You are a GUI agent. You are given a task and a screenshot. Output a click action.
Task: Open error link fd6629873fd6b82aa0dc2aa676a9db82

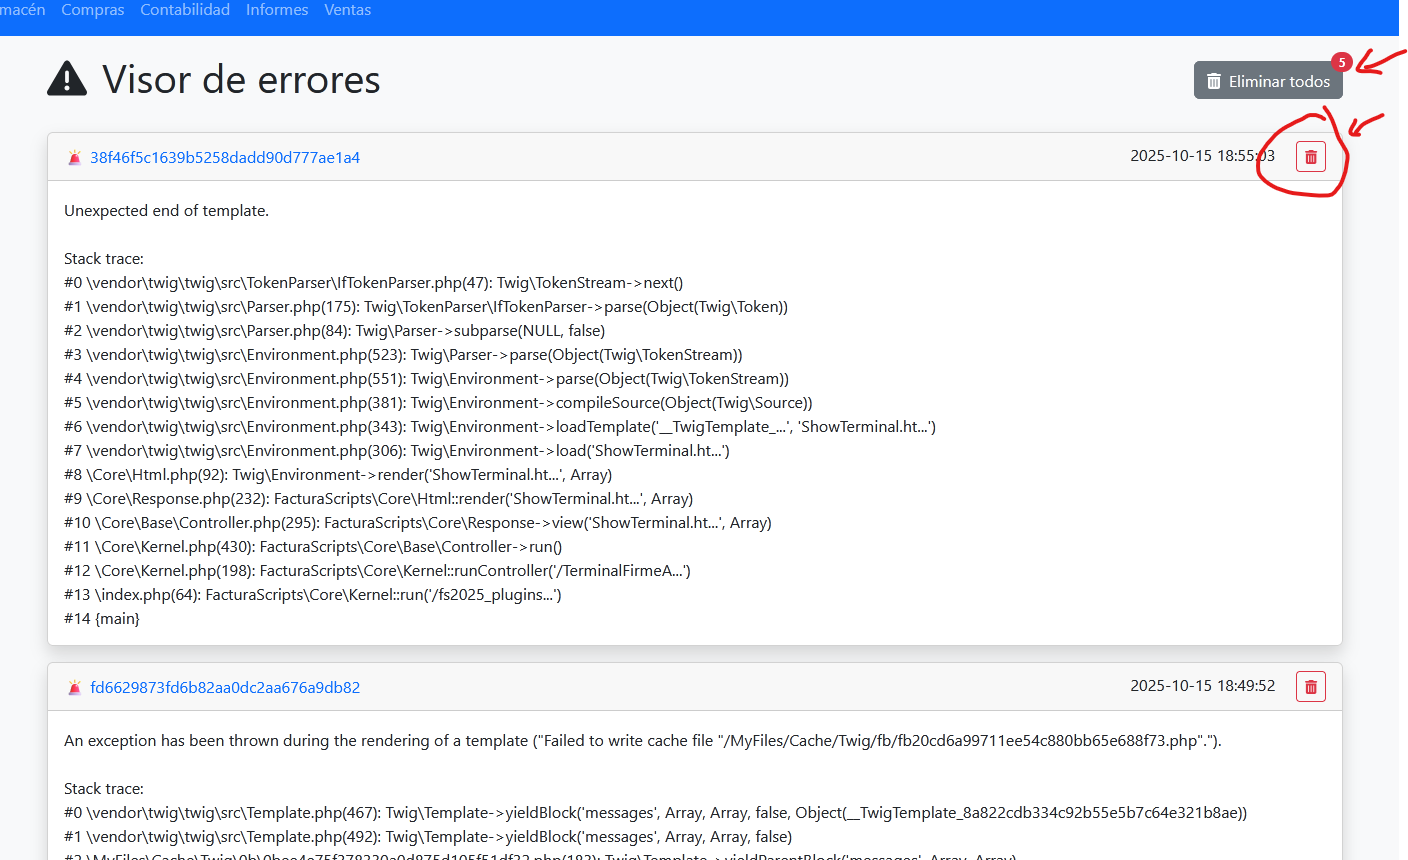[225, 688]
